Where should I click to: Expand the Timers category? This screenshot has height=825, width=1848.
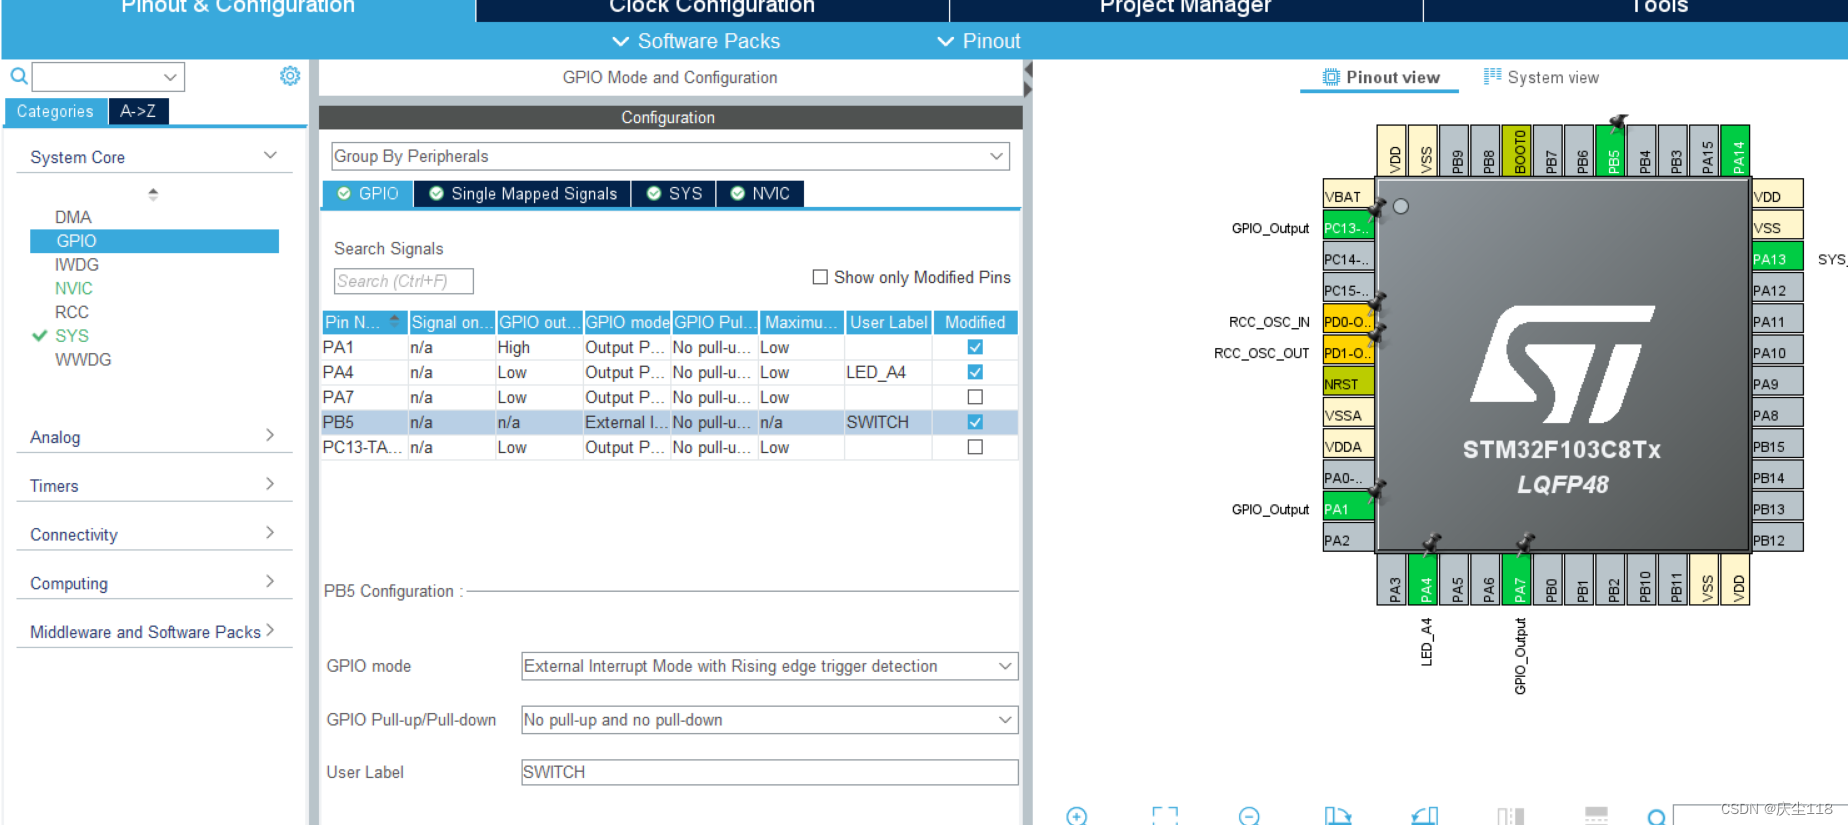(270, 484)
